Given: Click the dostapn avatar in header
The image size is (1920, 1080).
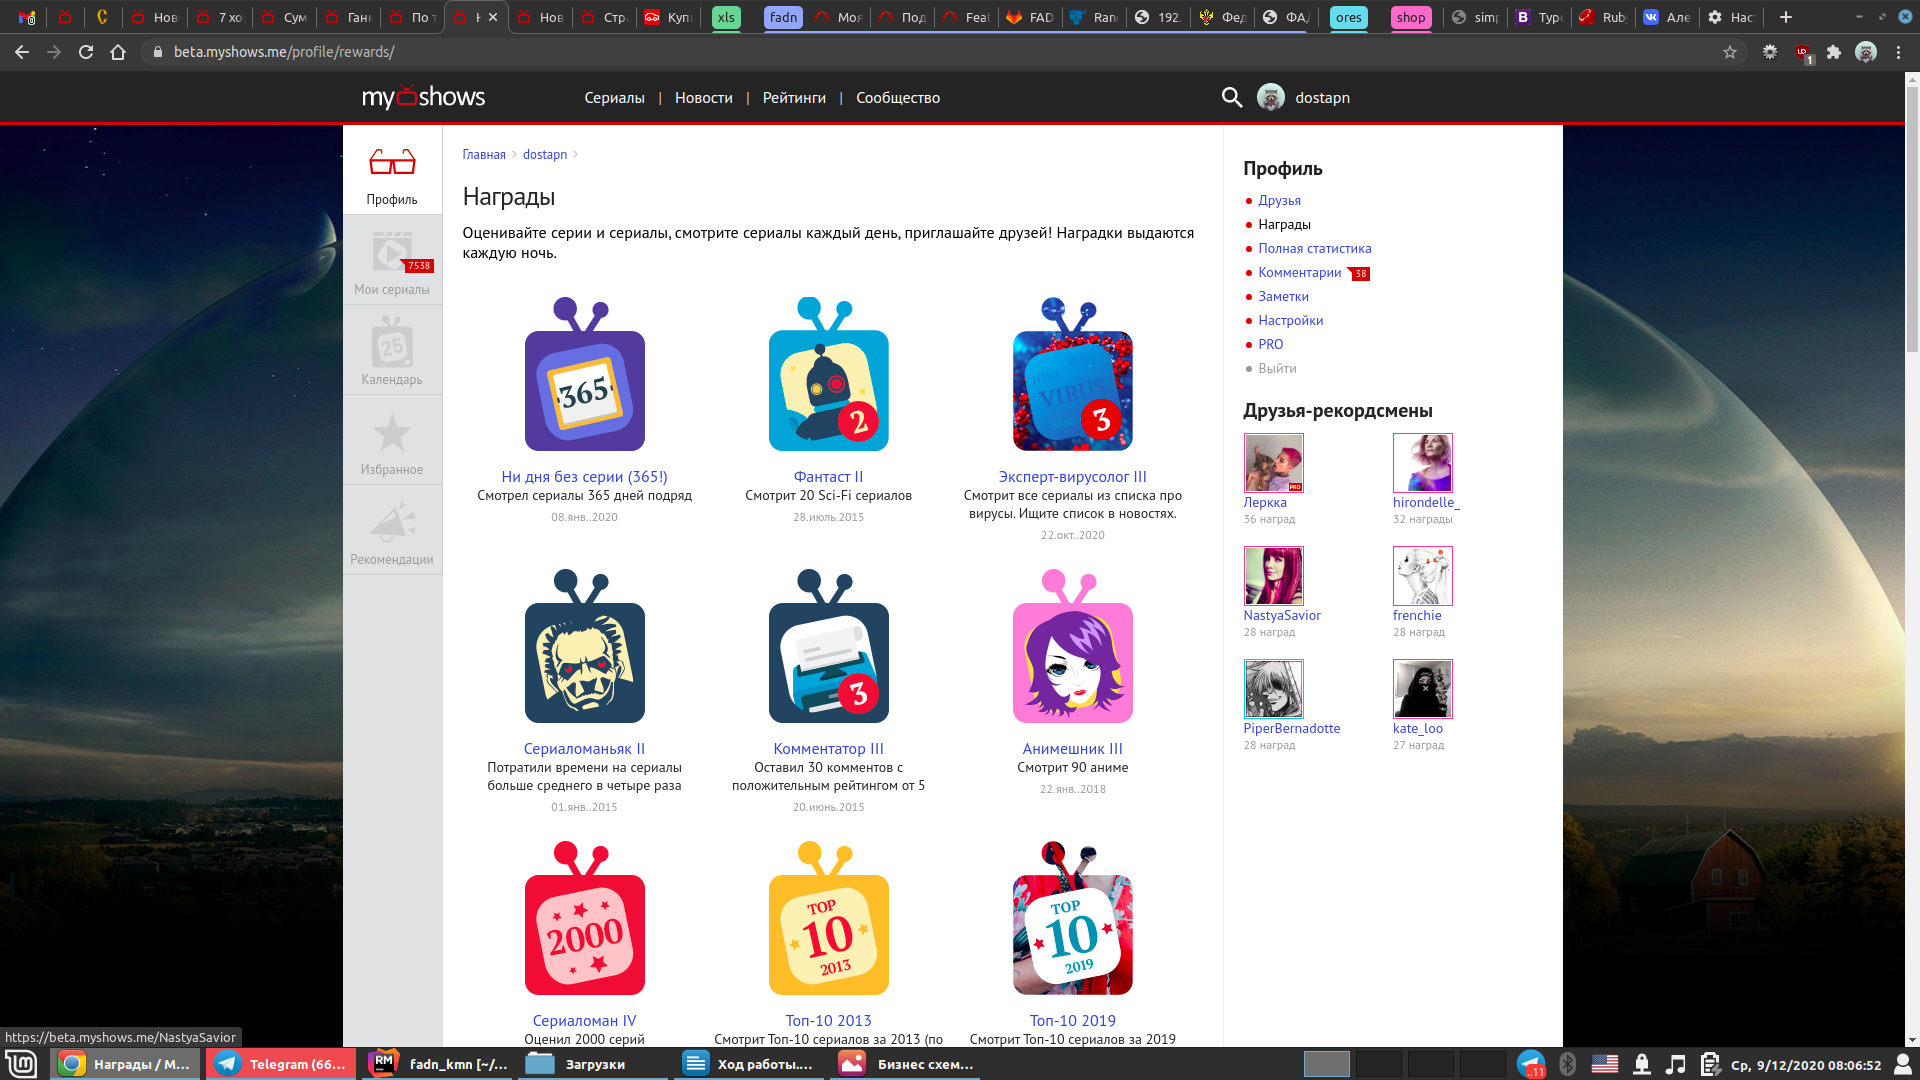Looking at the screenshot, I should [x=1271, y=97].
